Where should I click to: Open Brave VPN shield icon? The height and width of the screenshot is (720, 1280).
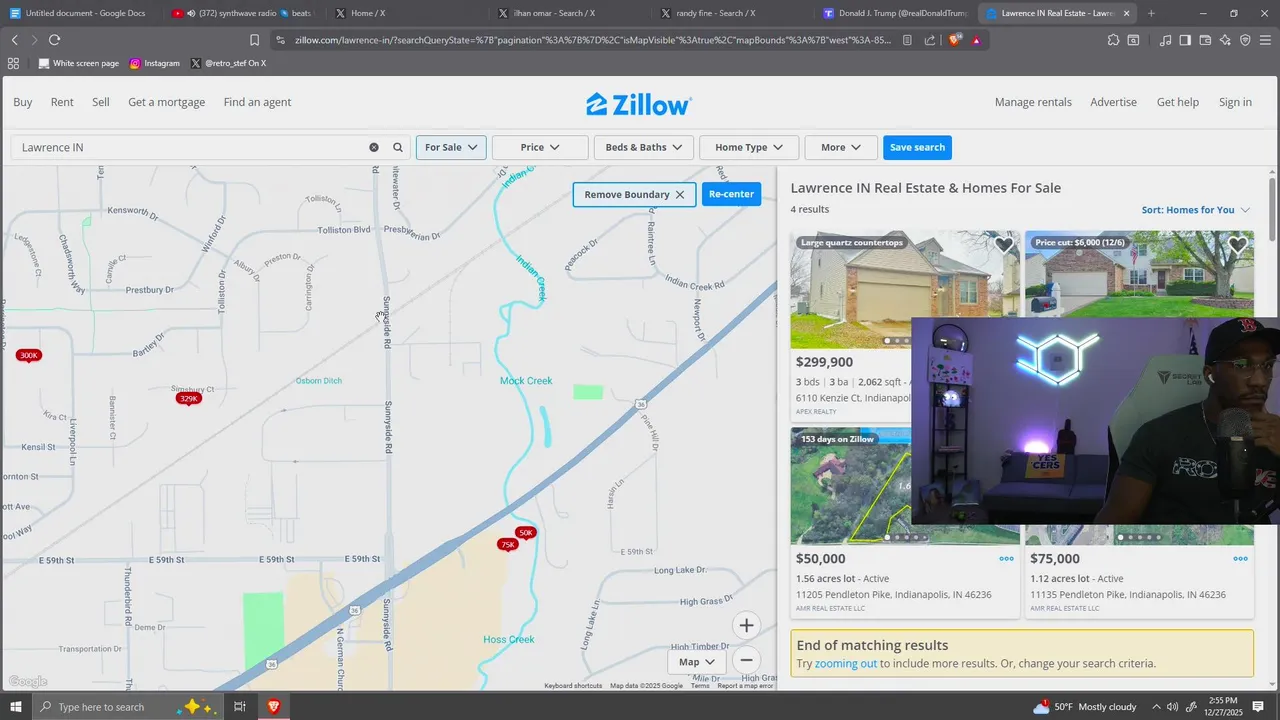[x=1245, y=40]
